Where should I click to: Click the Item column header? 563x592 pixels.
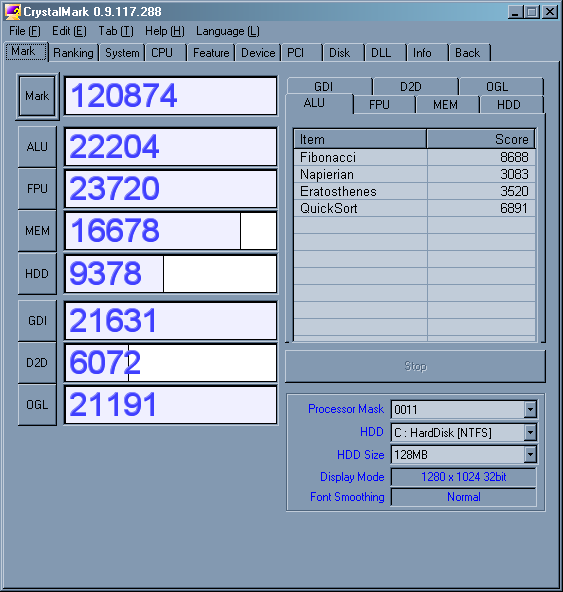(360, 139)
